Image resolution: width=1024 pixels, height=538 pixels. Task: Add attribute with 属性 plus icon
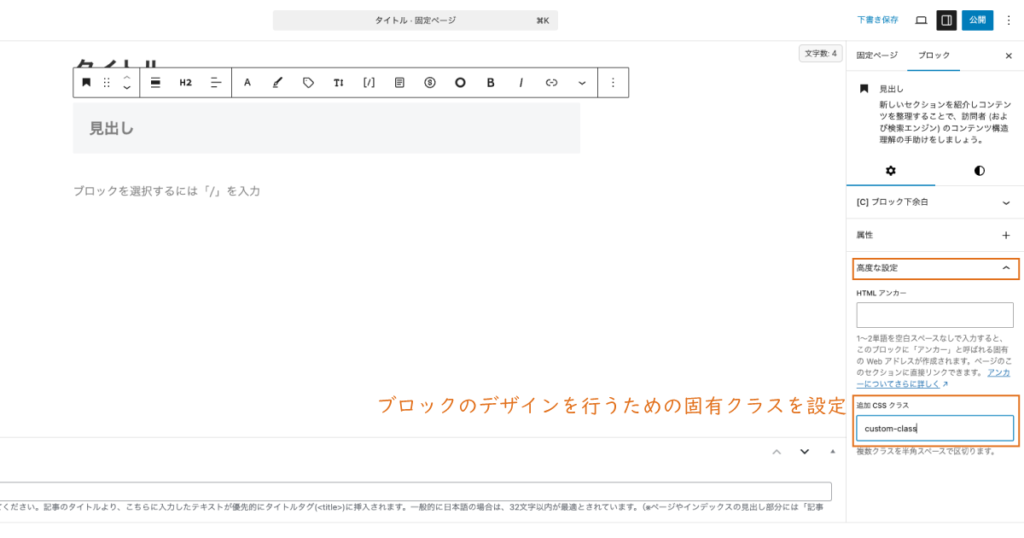point(1006,235)
